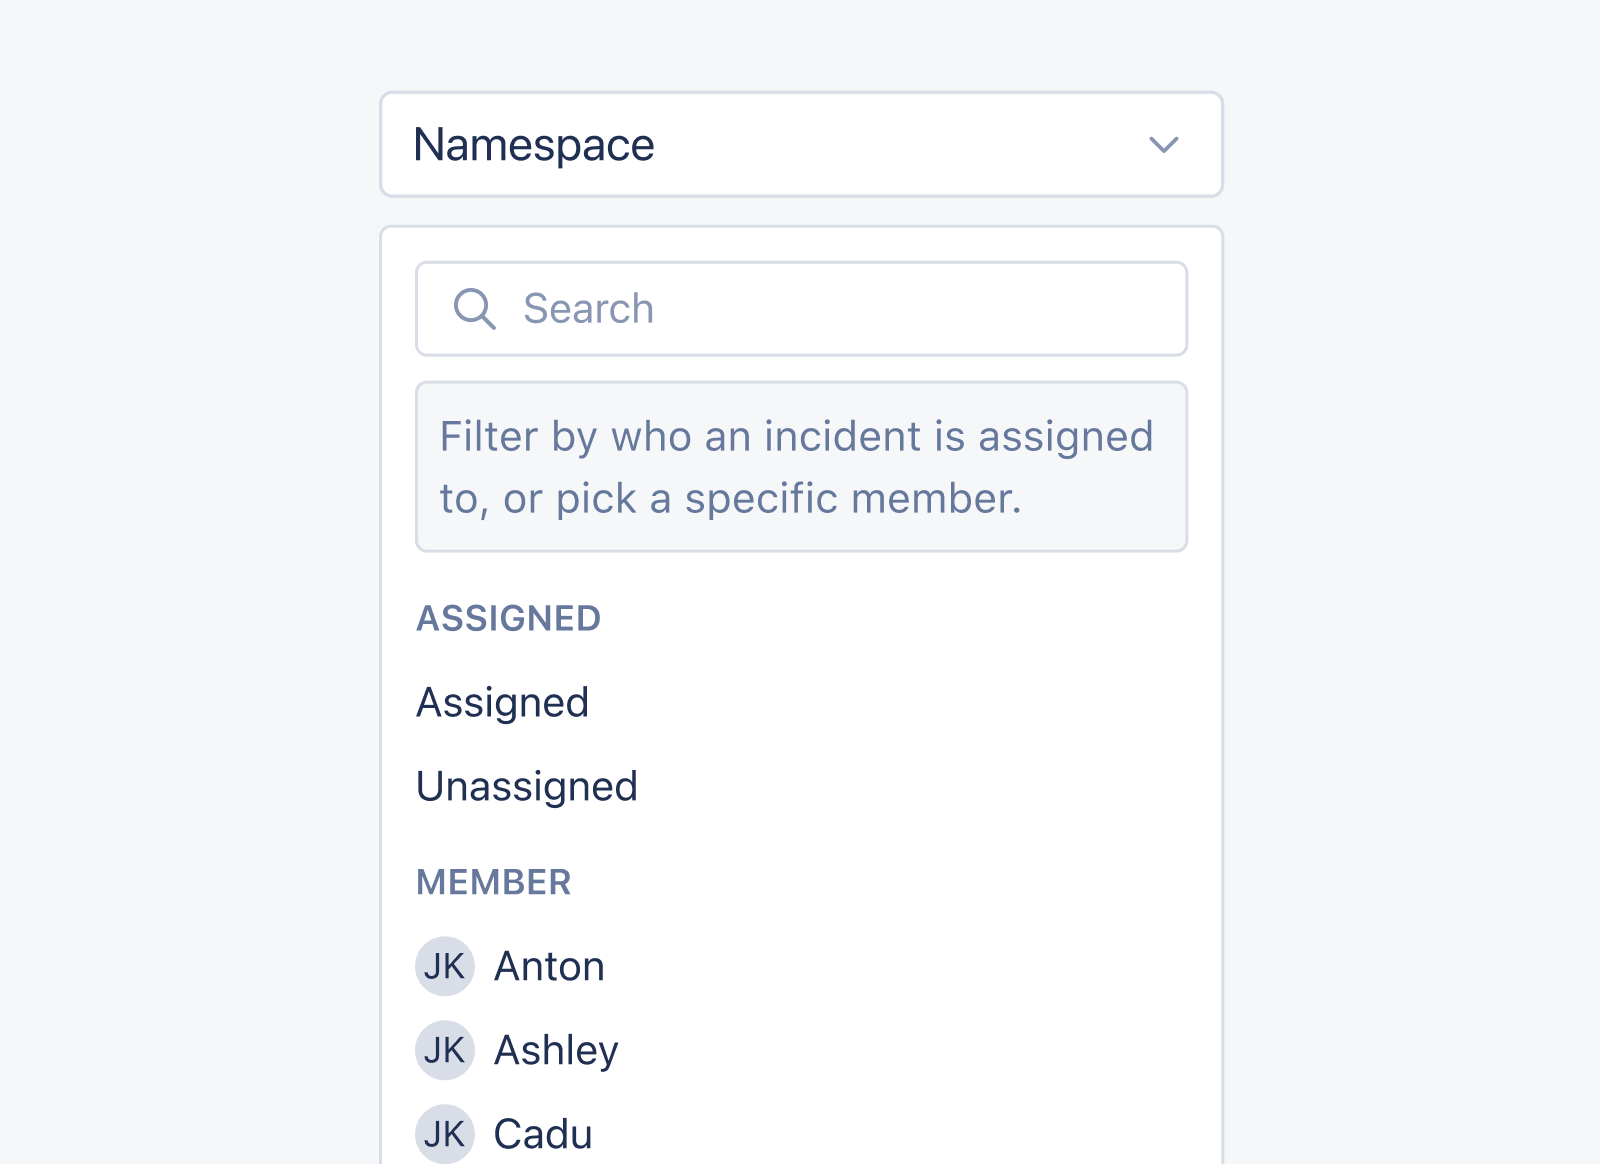1600x1164 pixels.
Task: Click the MEMBER section header
Action: pos(494,882)
